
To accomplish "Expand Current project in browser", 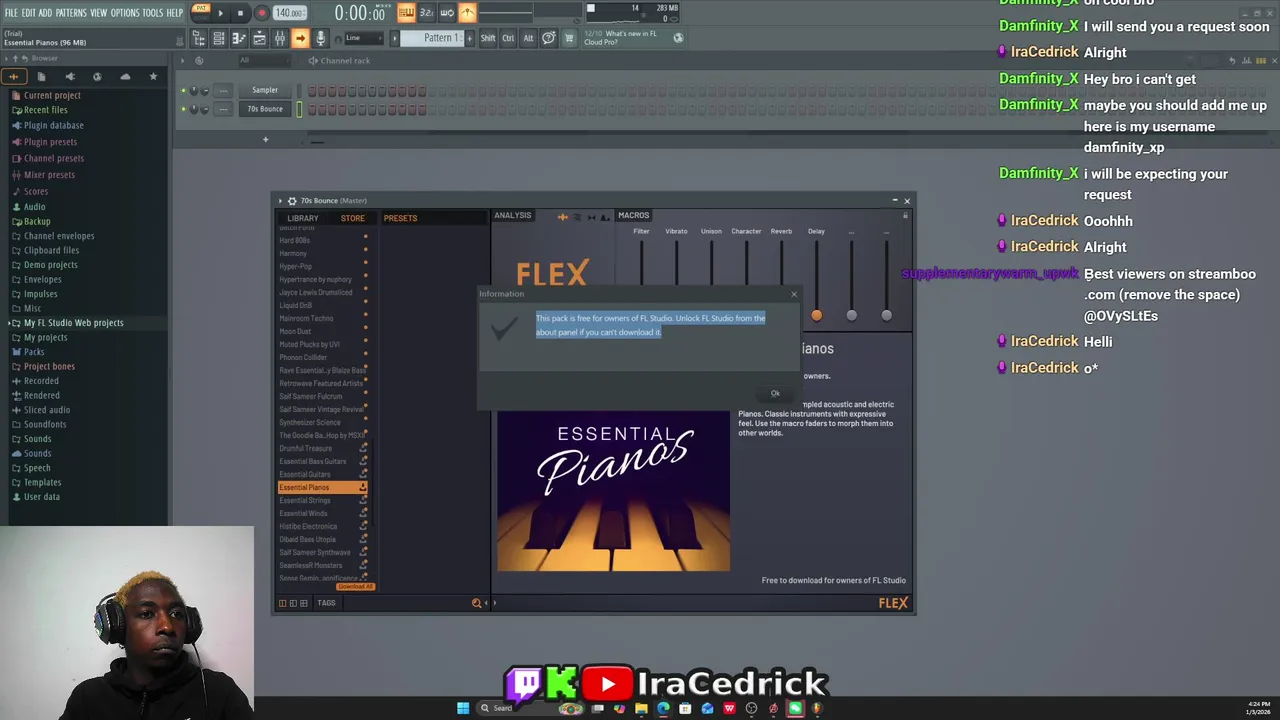I will pos(52,96).
